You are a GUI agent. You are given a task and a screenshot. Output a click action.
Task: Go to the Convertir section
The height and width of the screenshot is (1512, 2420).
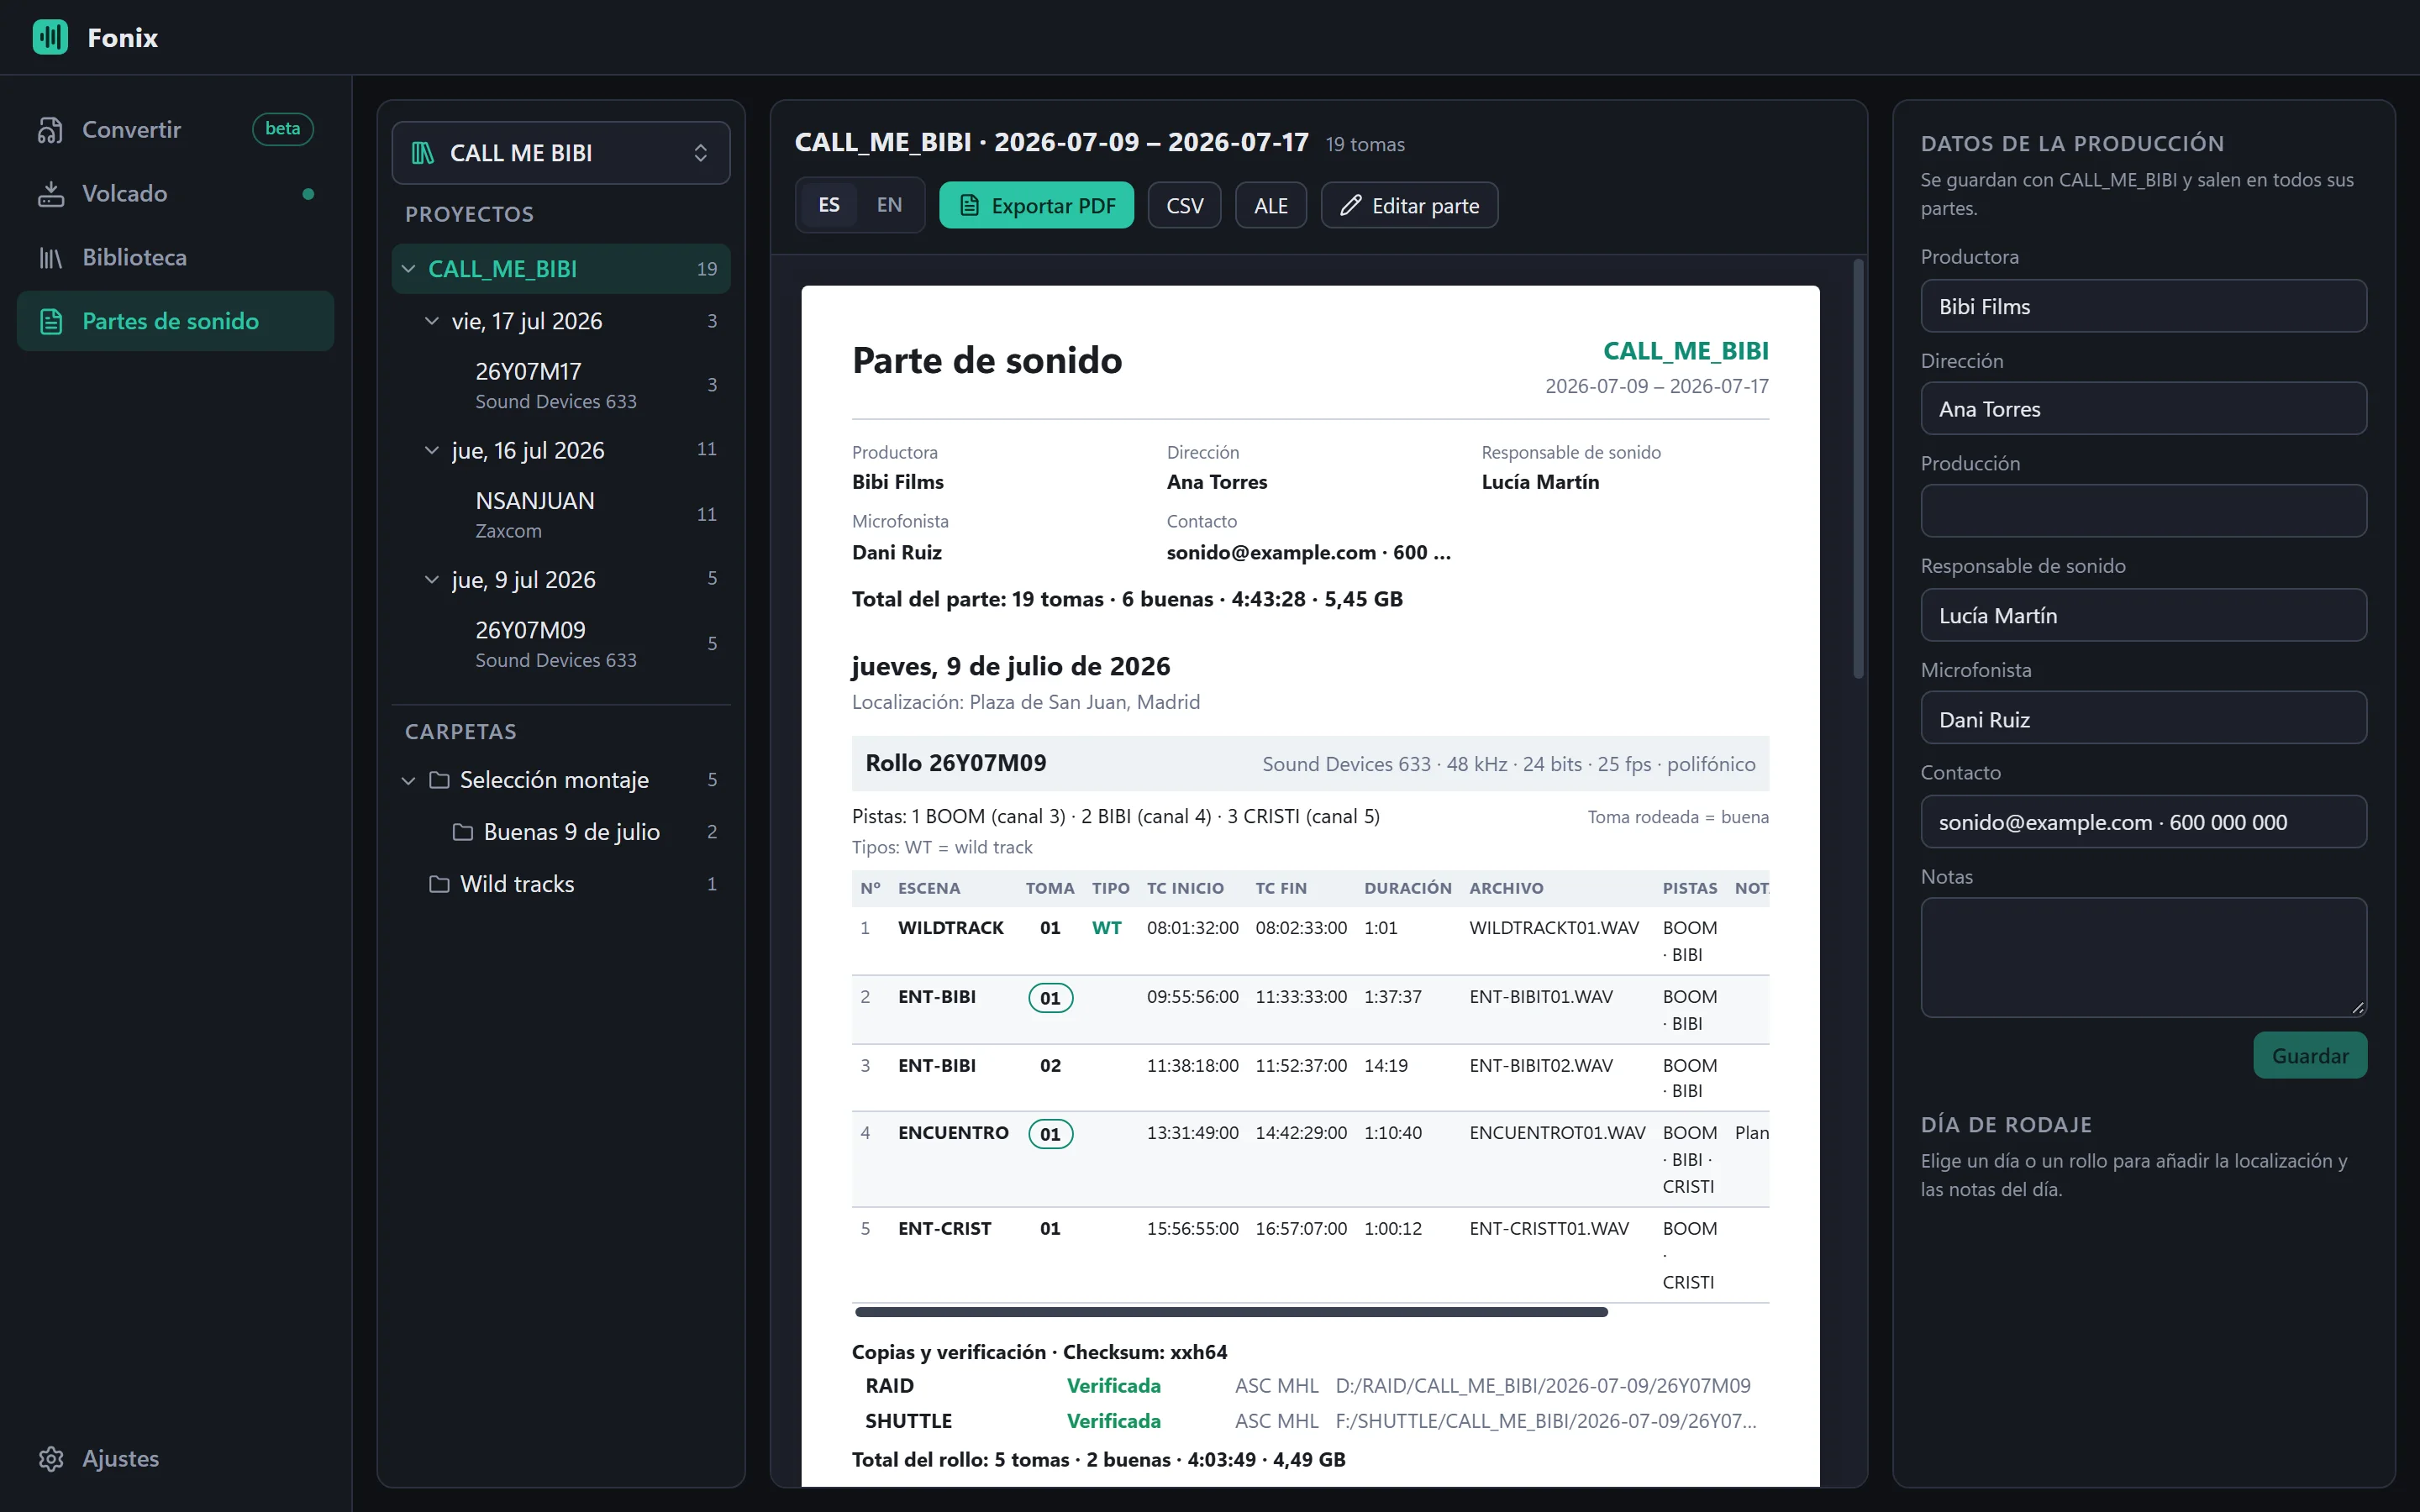176,130
